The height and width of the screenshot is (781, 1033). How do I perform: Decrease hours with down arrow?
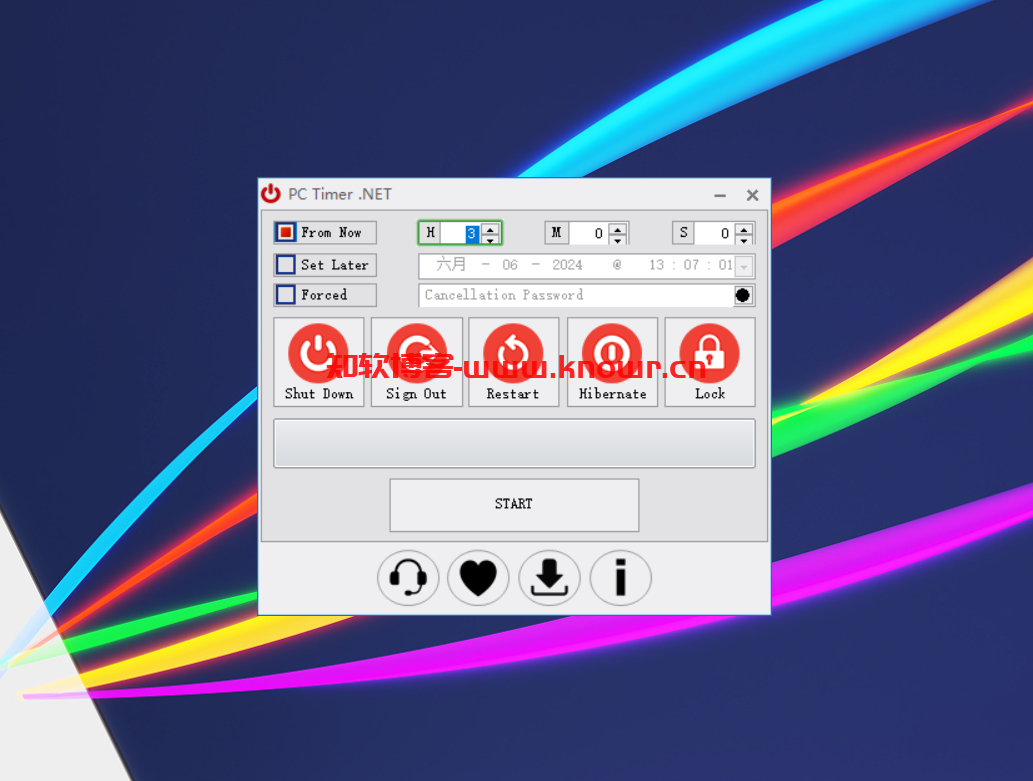tap(490, 239)
